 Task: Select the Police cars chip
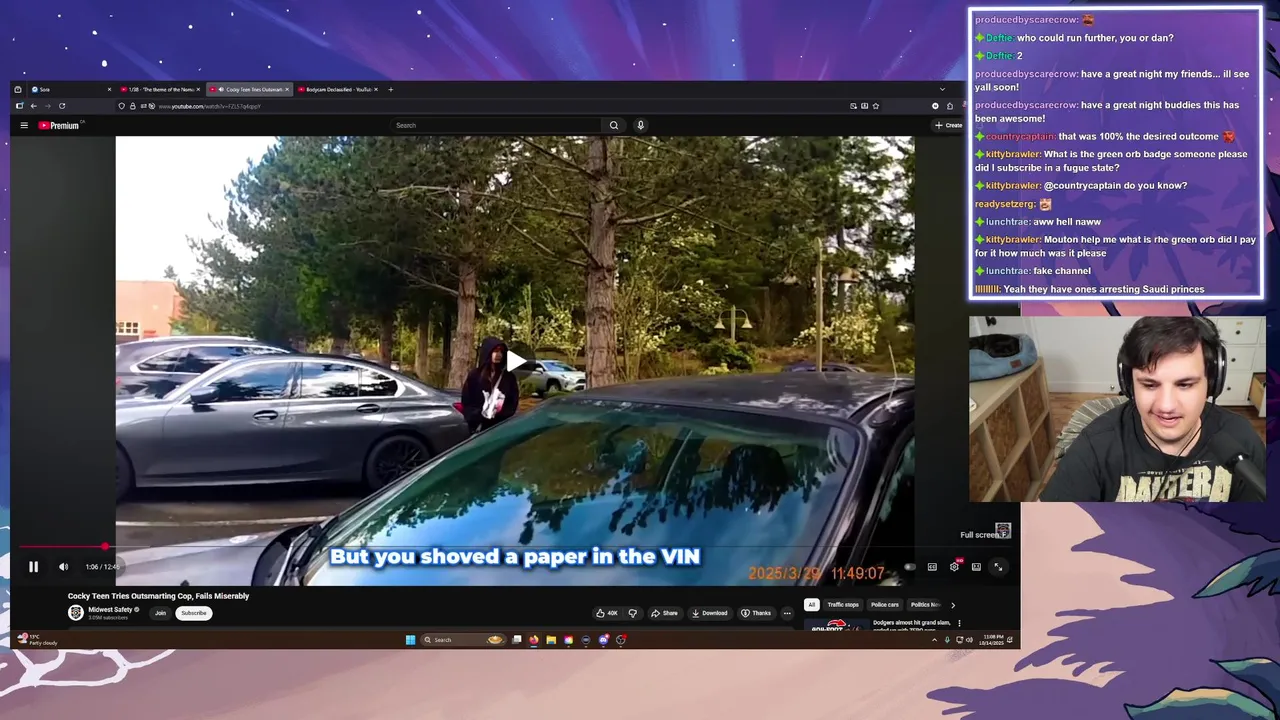[885, 604]
